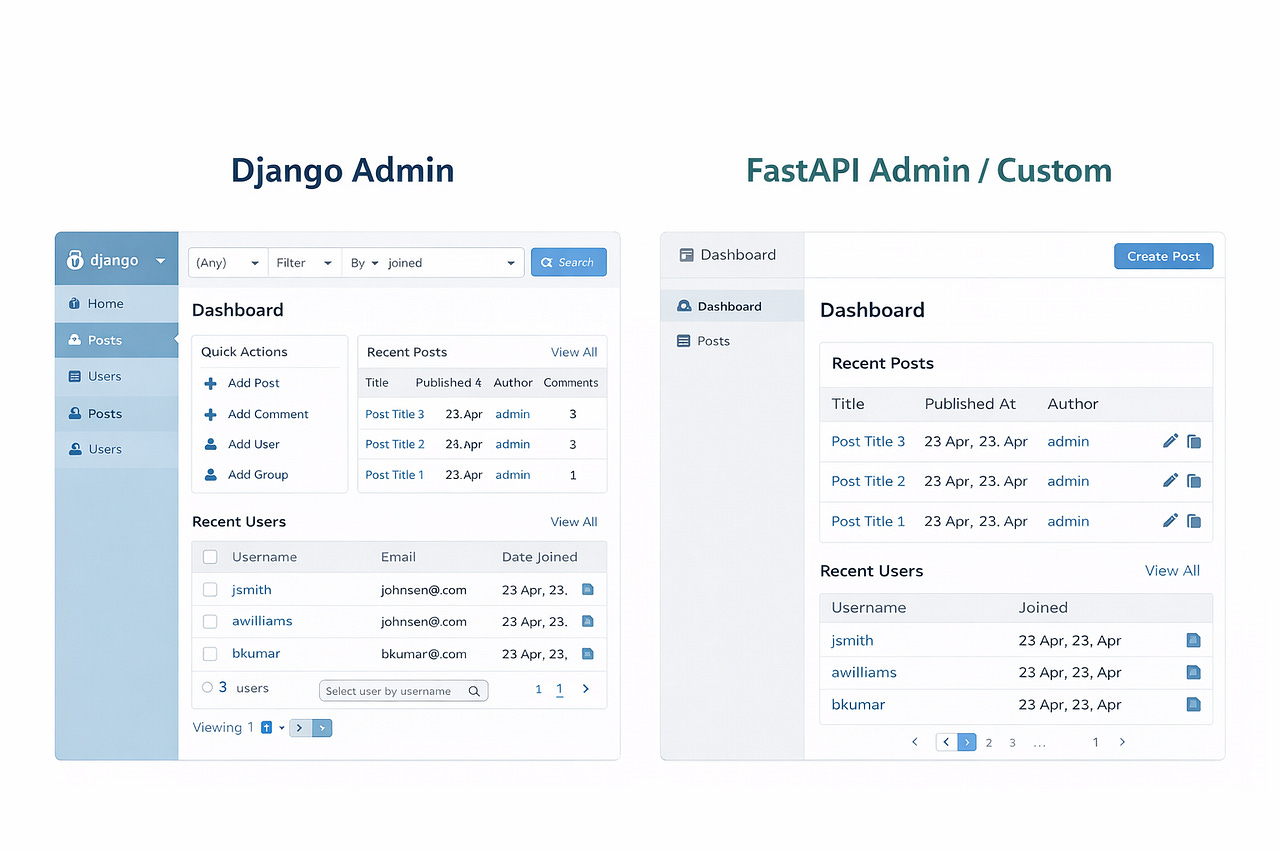Click the django logo icon

pyautogui.click(x=75, y=260)
